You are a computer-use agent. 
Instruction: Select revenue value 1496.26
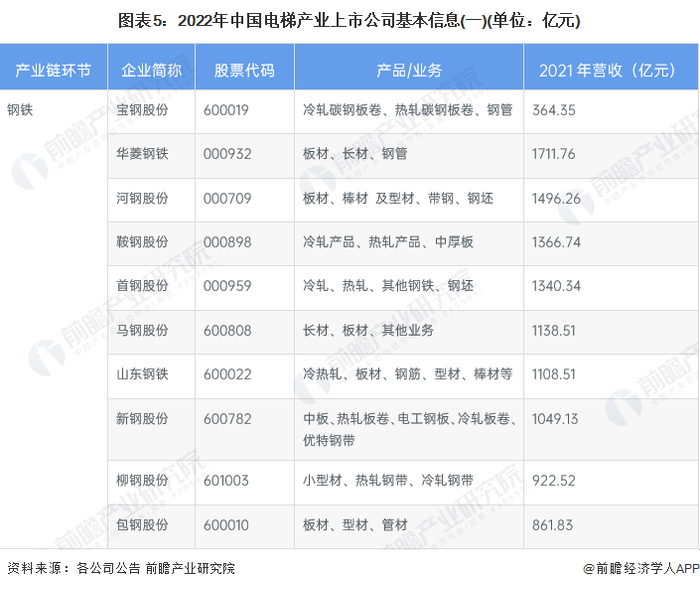pyautogui.click(x=556, y=198)
